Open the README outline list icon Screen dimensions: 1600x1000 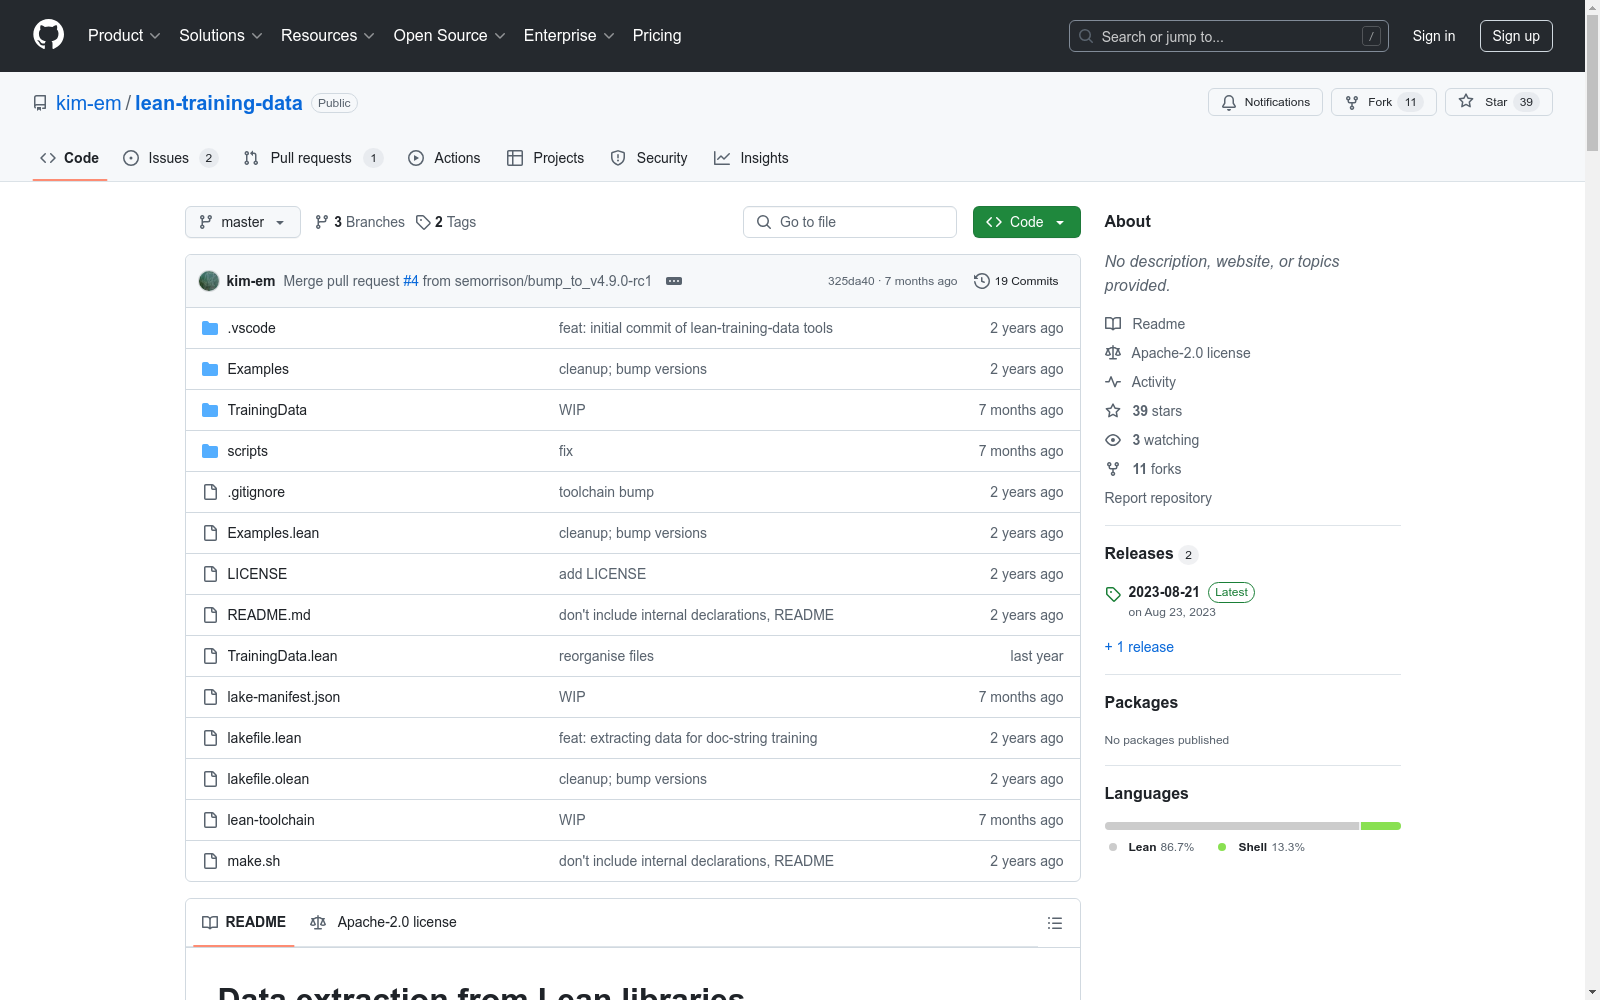click(1055, 923)
